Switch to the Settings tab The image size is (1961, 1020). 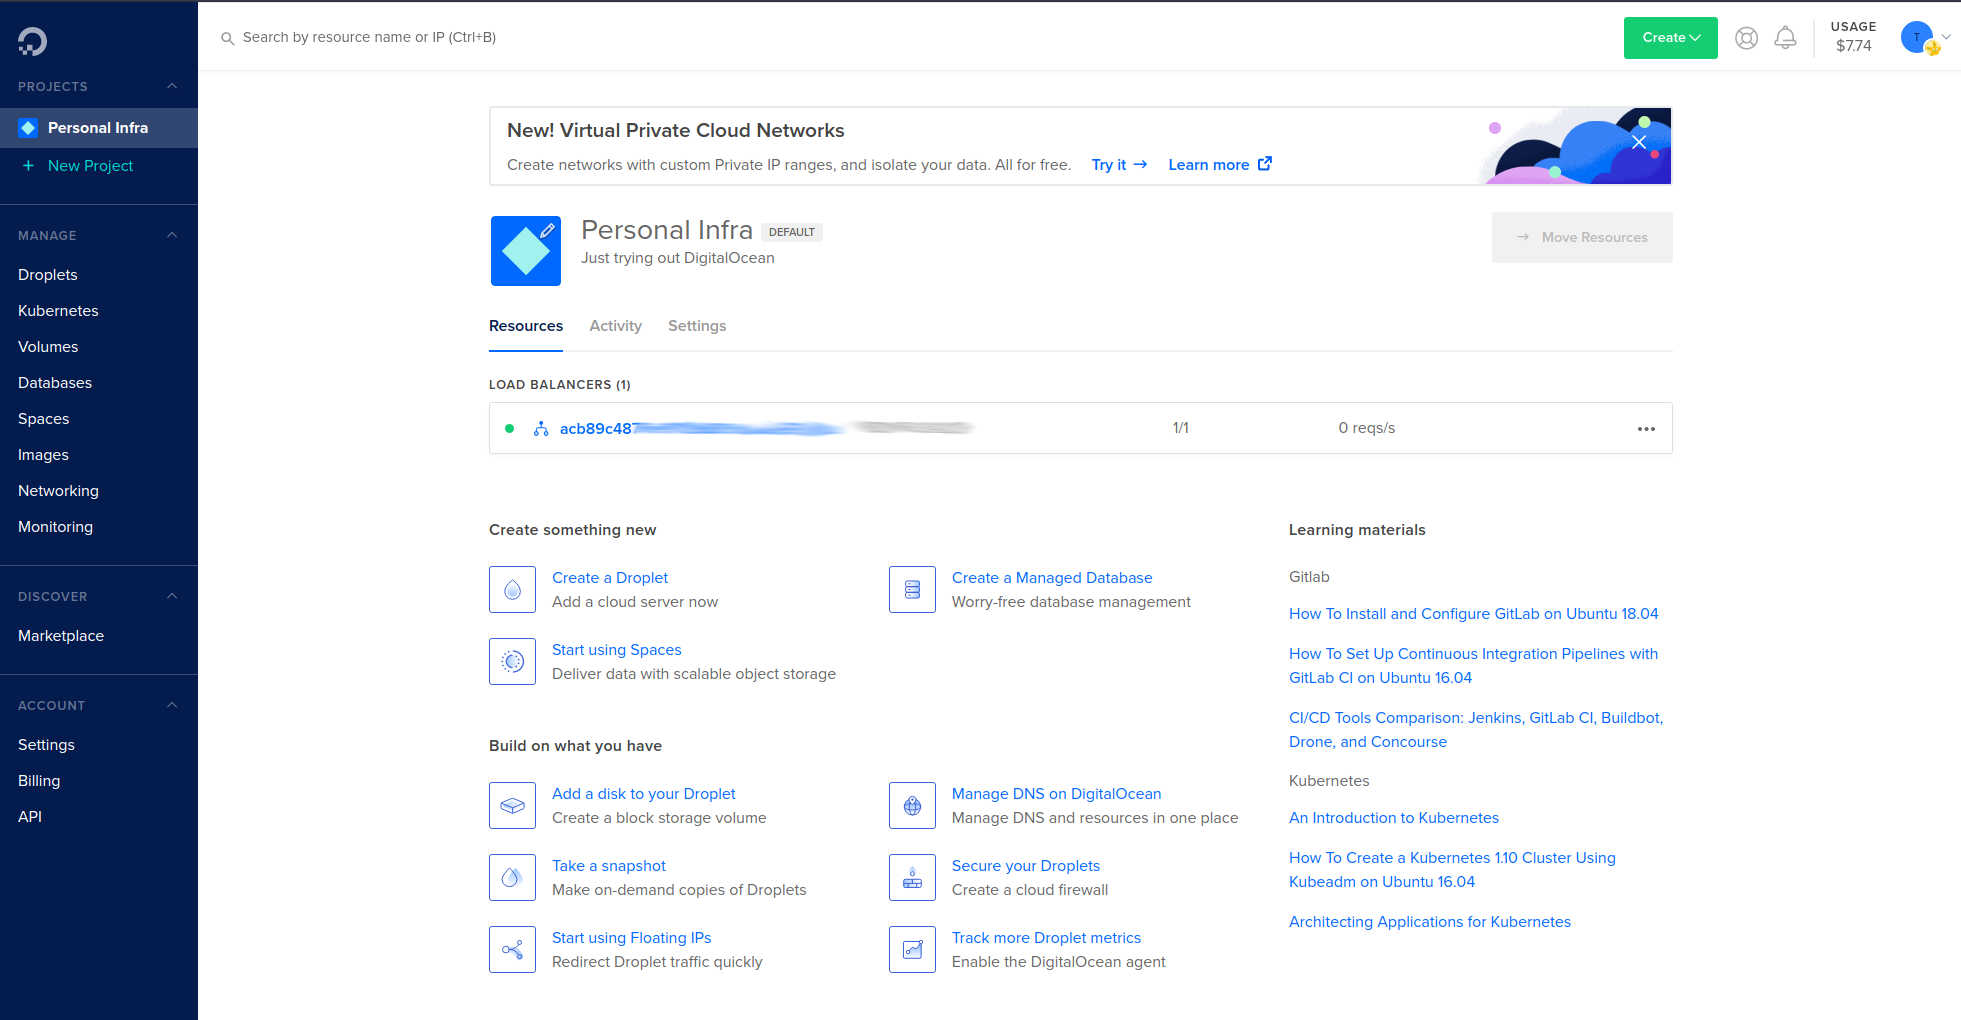697,326
